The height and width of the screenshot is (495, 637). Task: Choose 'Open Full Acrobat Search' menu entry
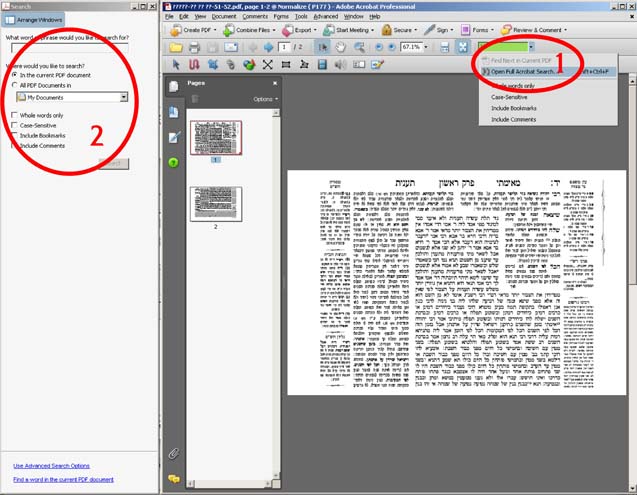pos(548,72)
